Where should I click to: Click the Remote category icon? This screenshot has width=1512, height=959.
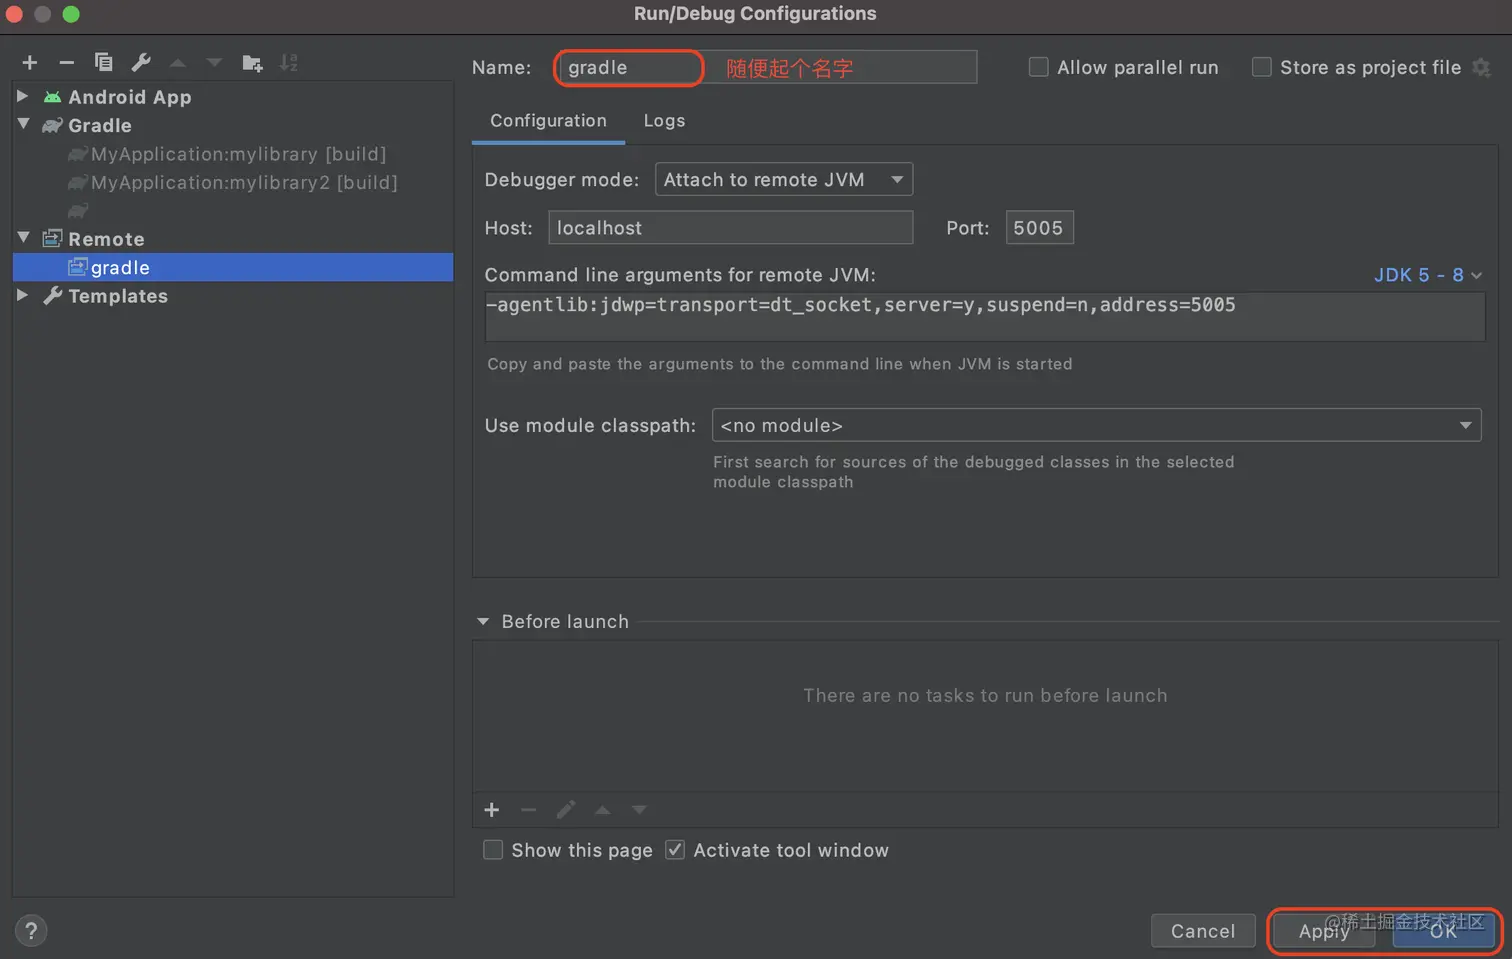pyautogui.click(x=53, y=239)
